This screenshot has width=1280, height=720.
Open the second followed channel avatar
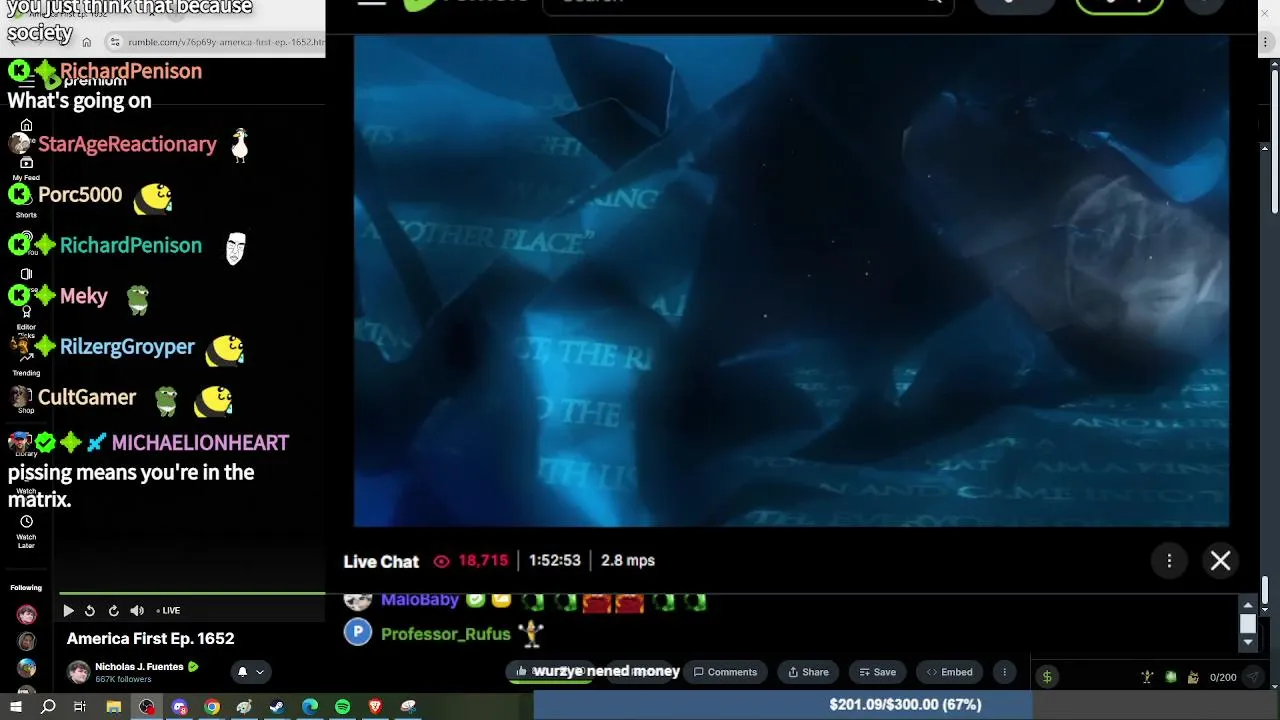[27, 642]
